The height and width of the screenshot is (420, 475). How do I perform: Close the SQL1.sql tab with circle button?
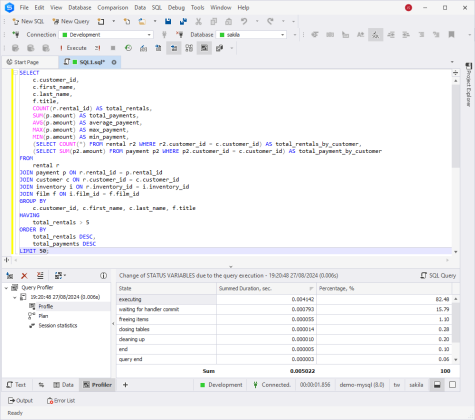tap(114, 62)
